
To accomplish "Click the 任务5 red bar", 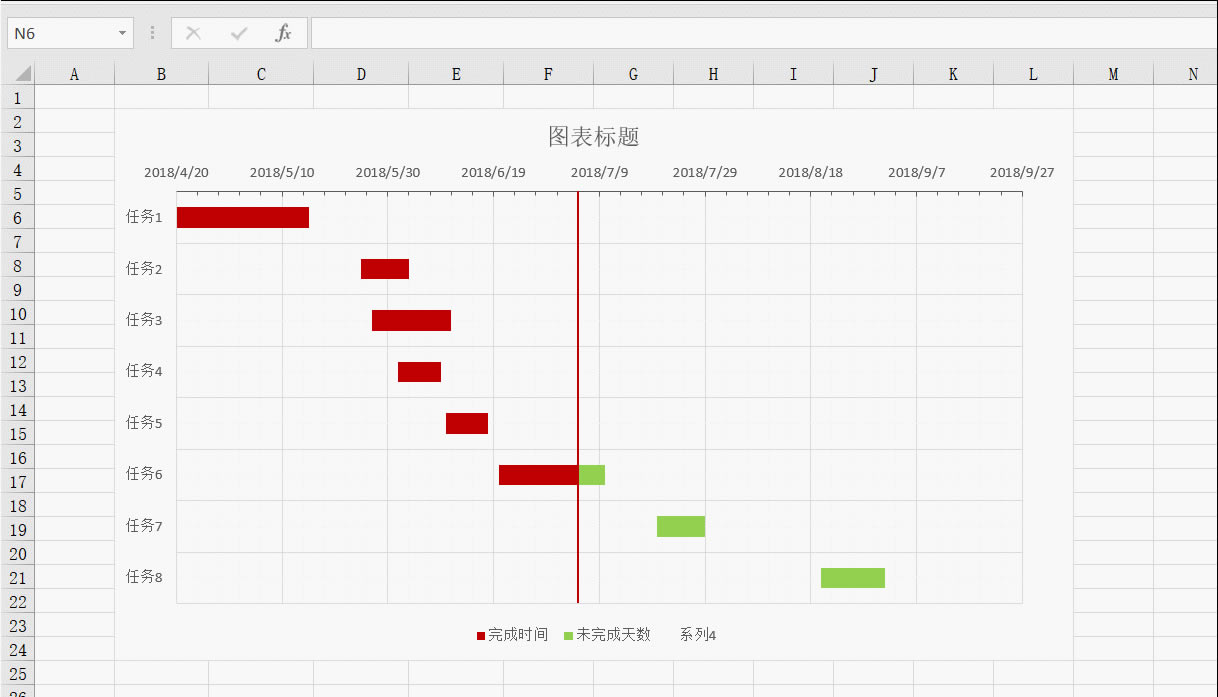I will pos(467,423).
